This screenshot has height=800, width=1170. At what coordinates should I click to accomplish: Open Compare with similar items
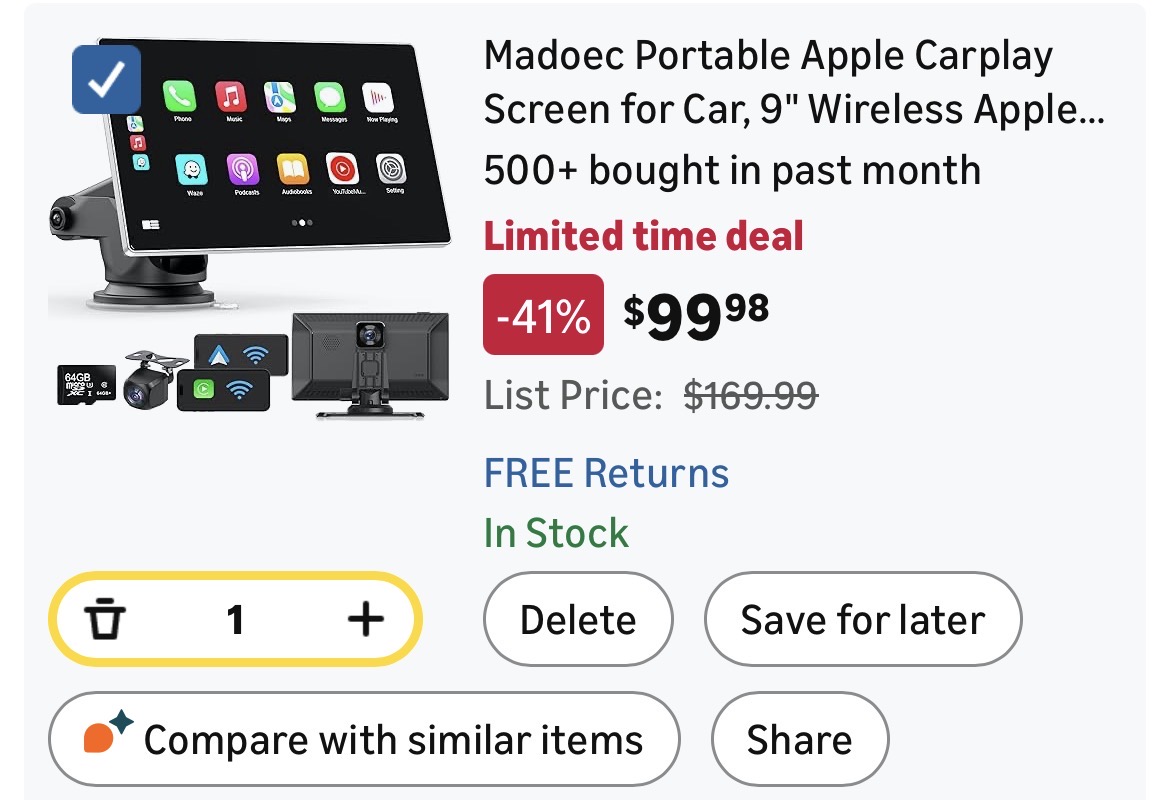coord(364,740)
